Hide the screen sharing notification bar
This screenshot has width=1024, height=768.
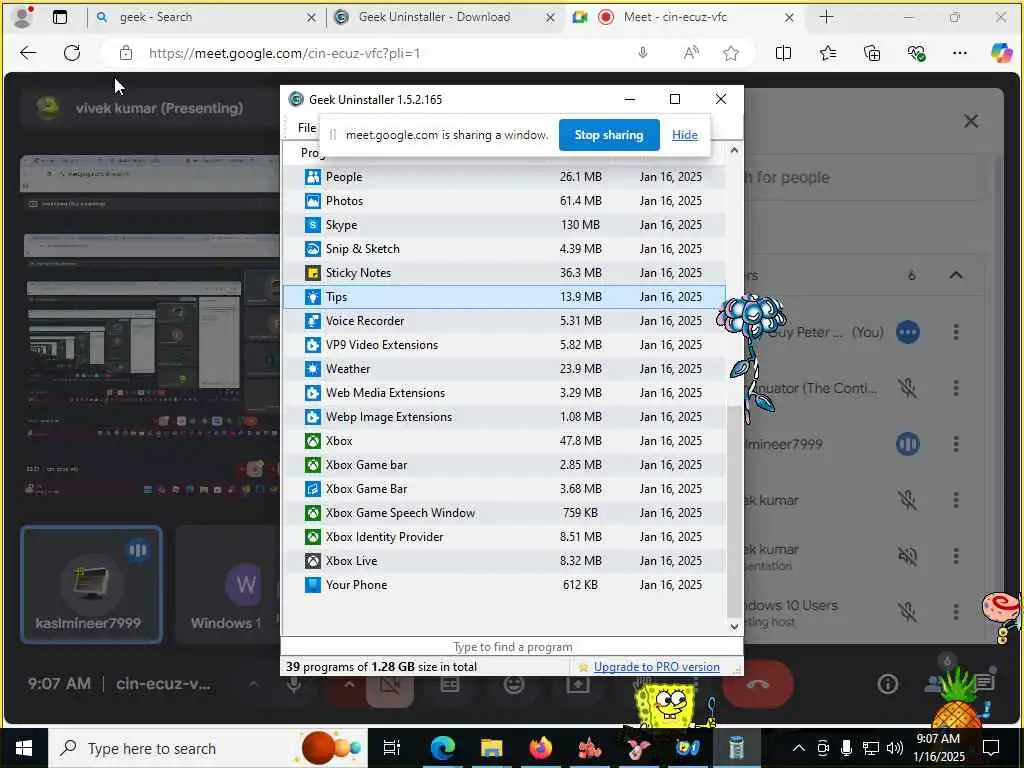point(684,135)
